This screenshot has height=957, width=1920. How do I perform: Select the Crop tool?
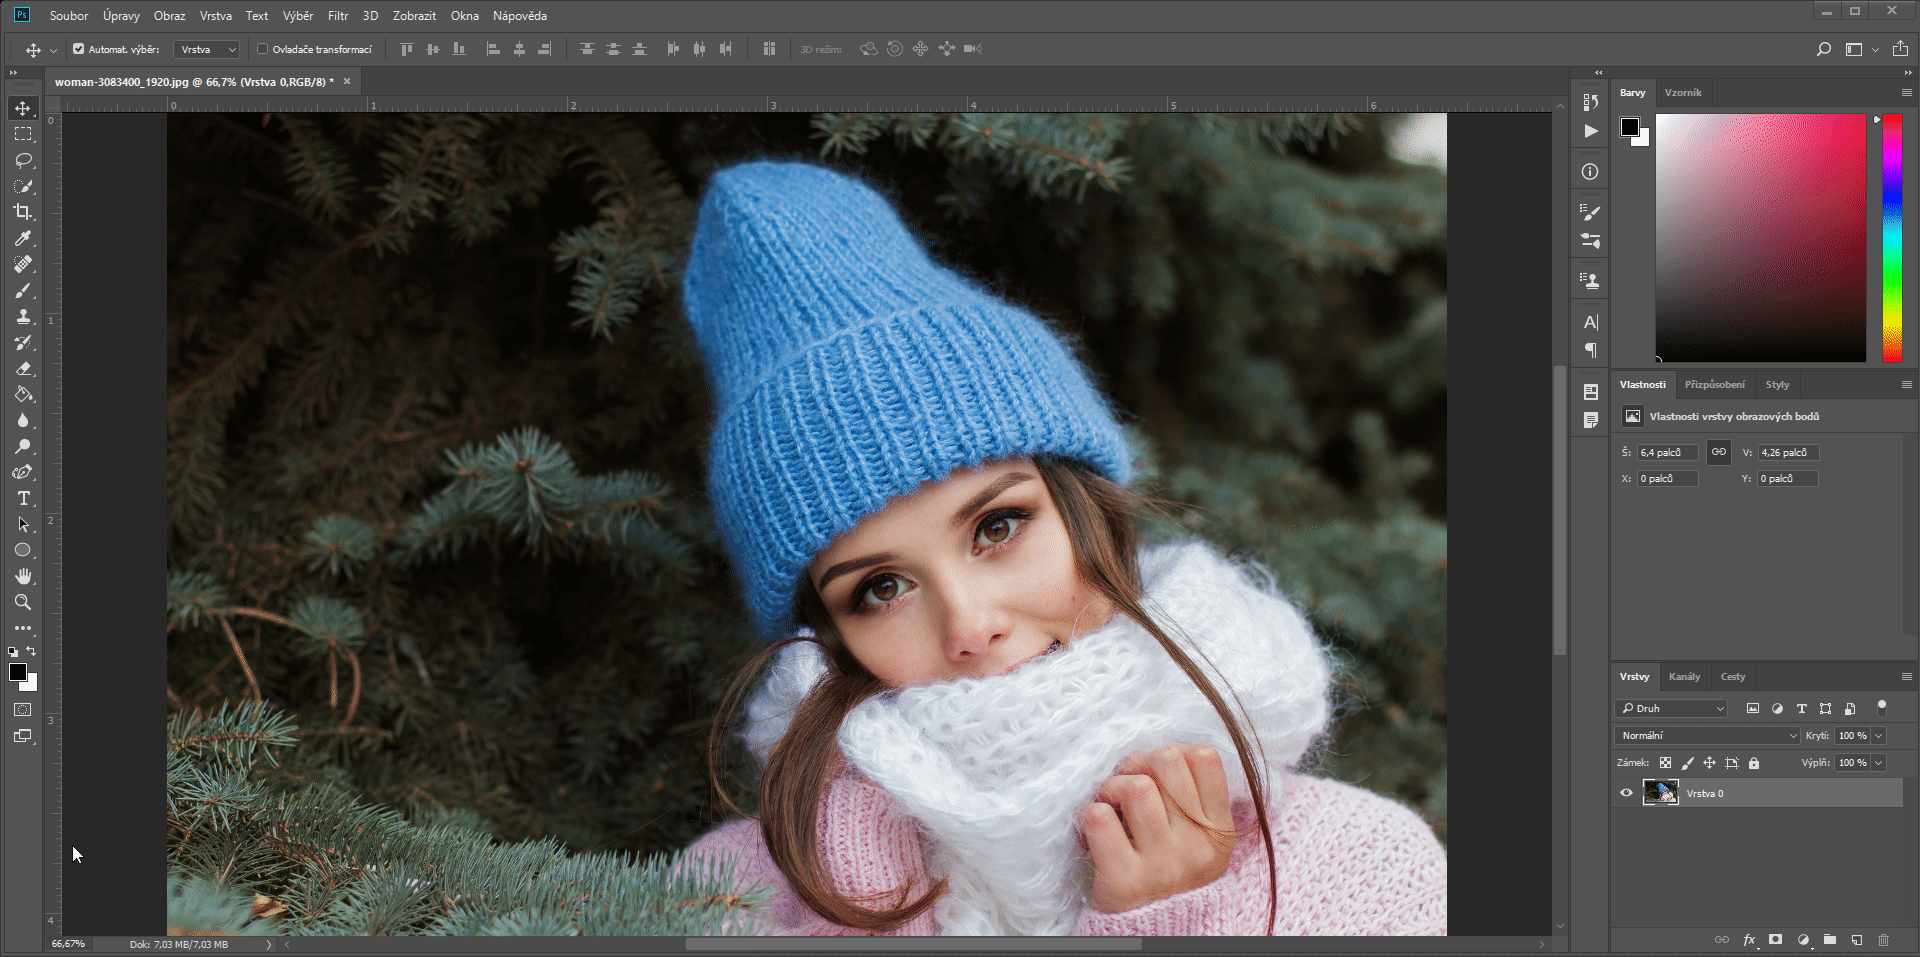pyautogui.click(x=22, y=212)
